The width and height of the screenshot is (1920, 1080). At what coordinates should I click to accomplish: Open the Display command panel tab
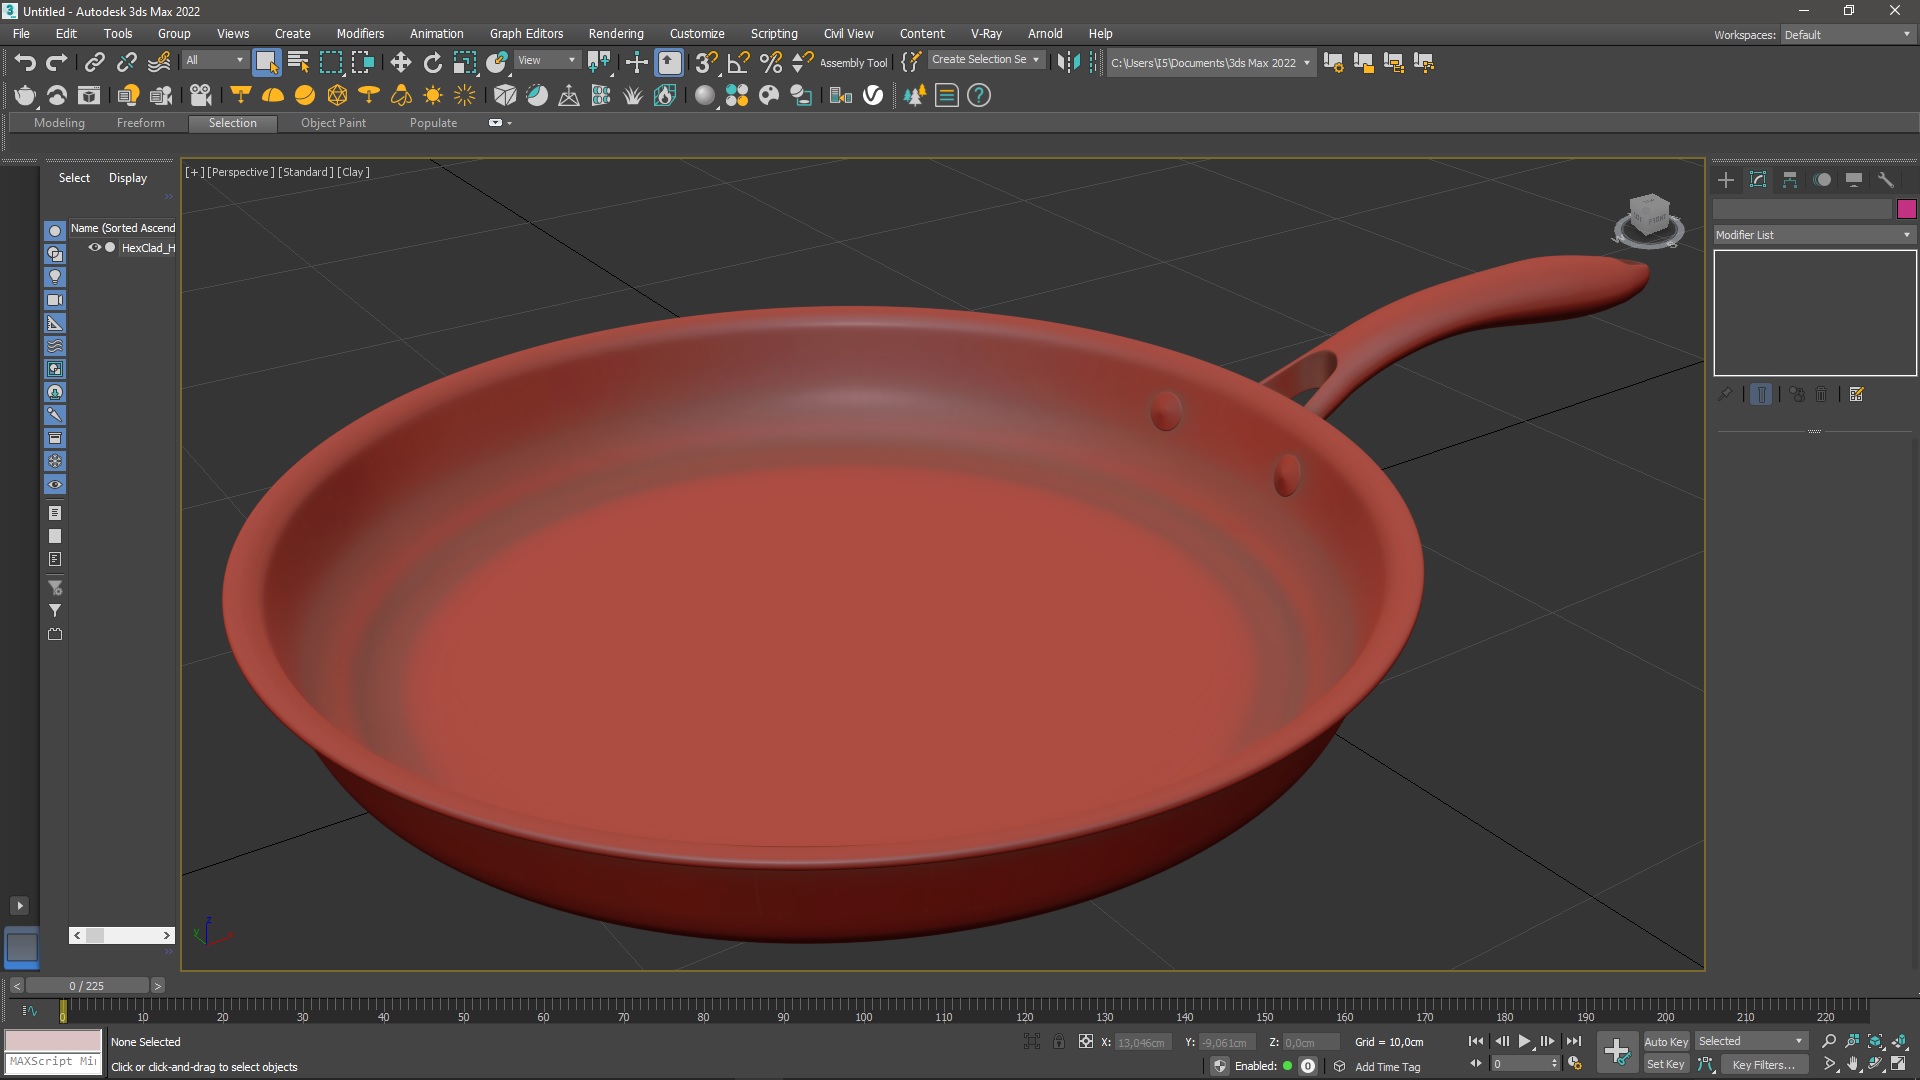click(x=1854, y=180)
